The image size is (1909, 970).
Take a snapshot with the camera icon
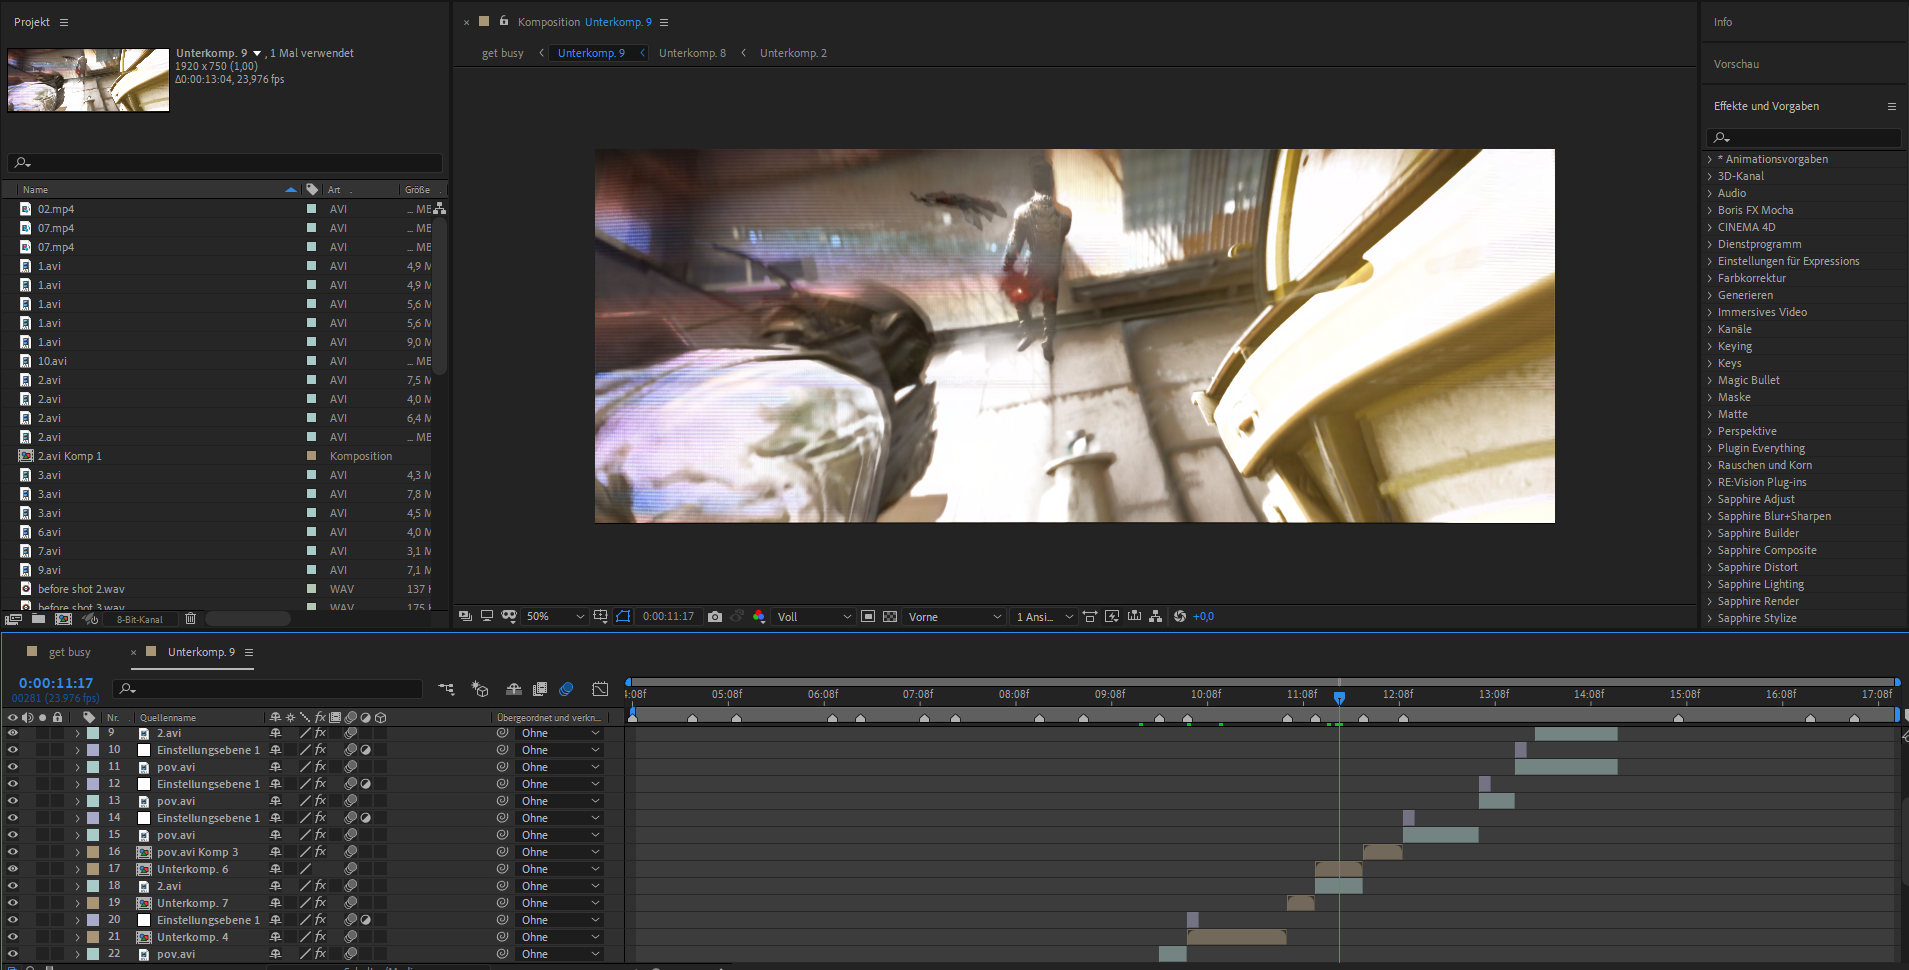point(715,617)
